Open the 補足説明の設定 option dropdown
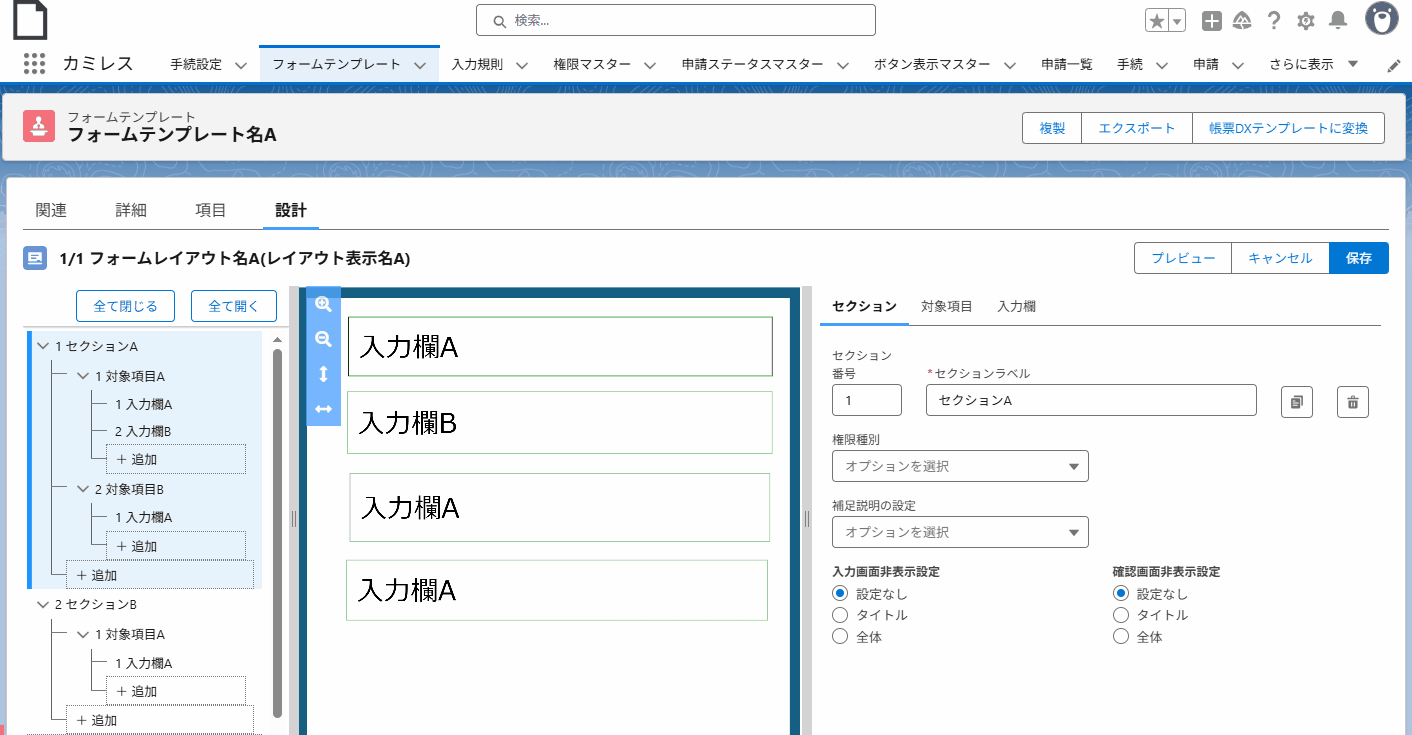 (x=960, y=532)
